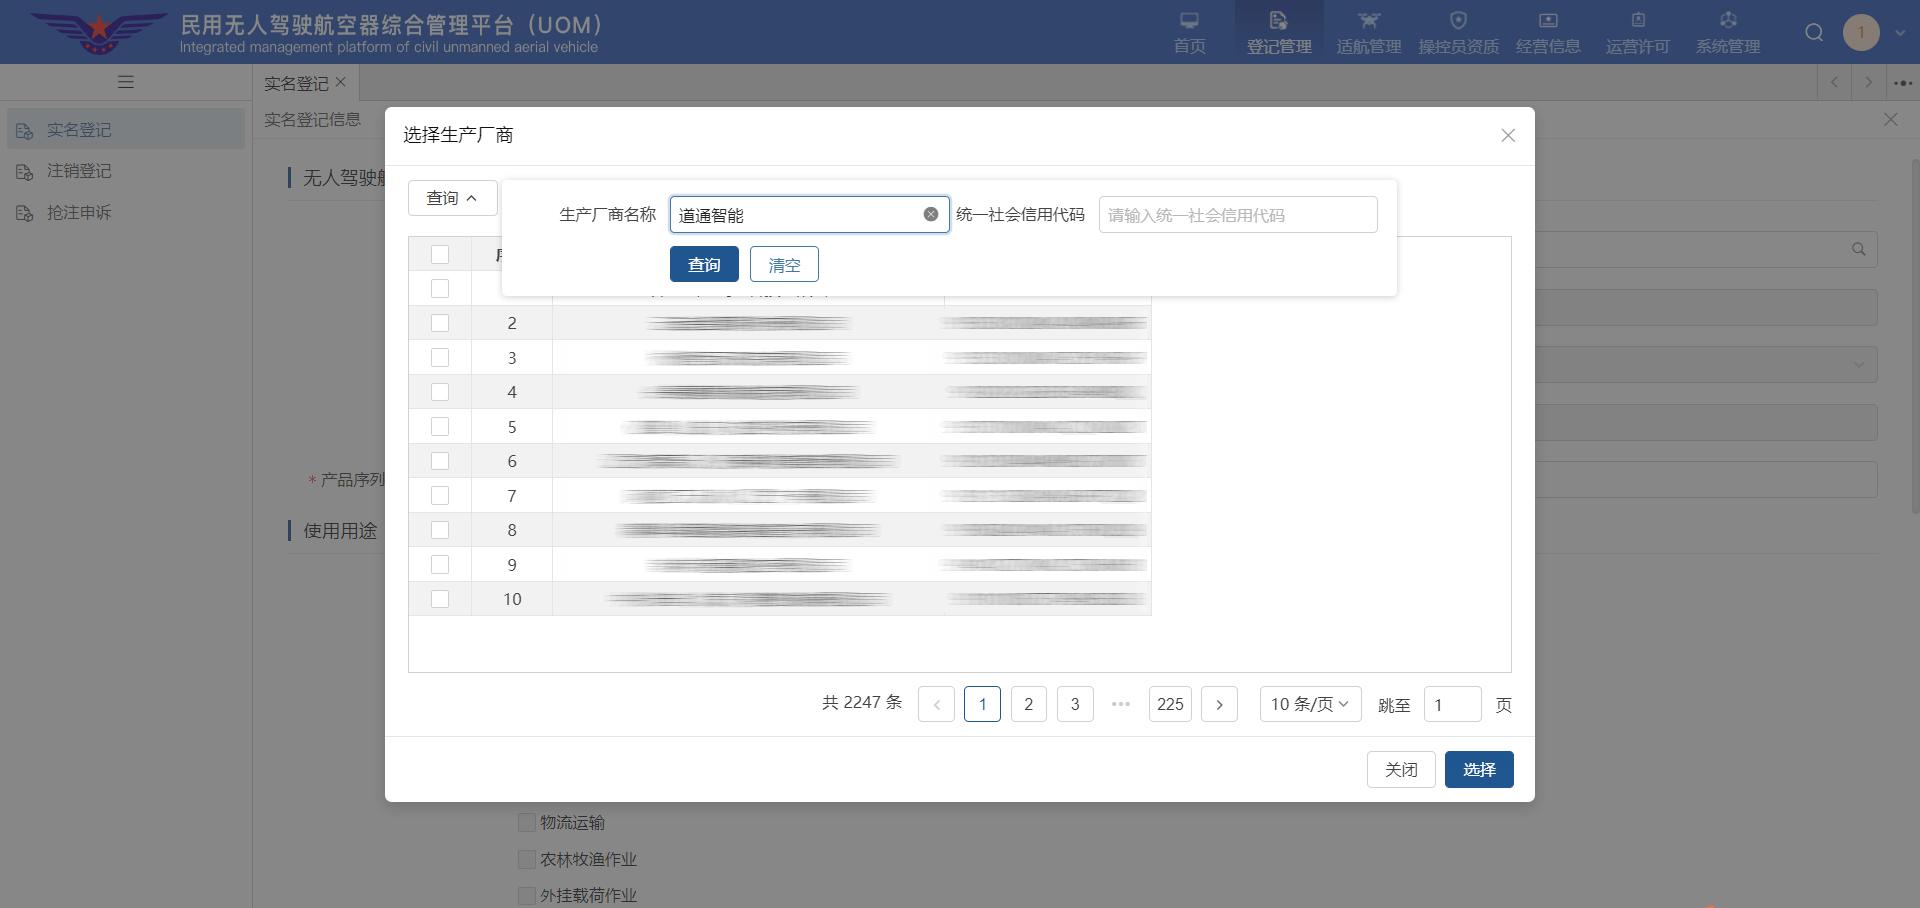Screen dimensions: 1920x908
Task: Open 适航管理 drone icon in header
Action: 1368,22
